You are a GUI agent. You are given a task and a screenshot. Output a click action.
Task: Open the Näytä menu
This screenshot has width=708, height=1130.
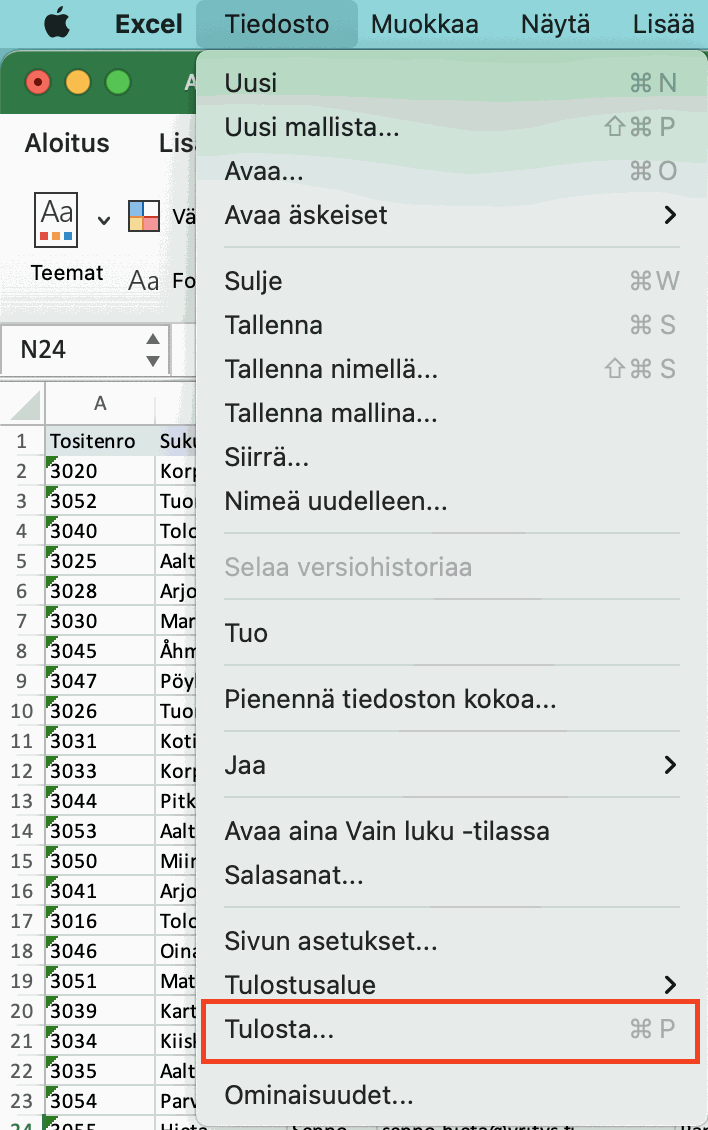[555, 24]
